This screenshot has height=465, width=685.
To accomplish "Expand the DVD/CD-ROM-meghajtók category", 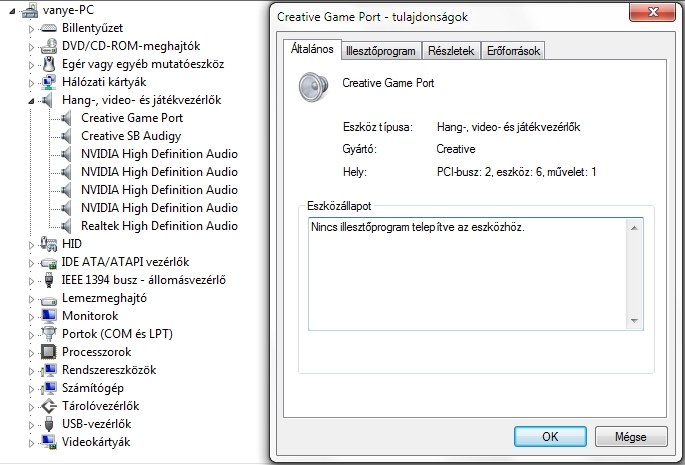I will pyautogui.click(x=31, y=47).
